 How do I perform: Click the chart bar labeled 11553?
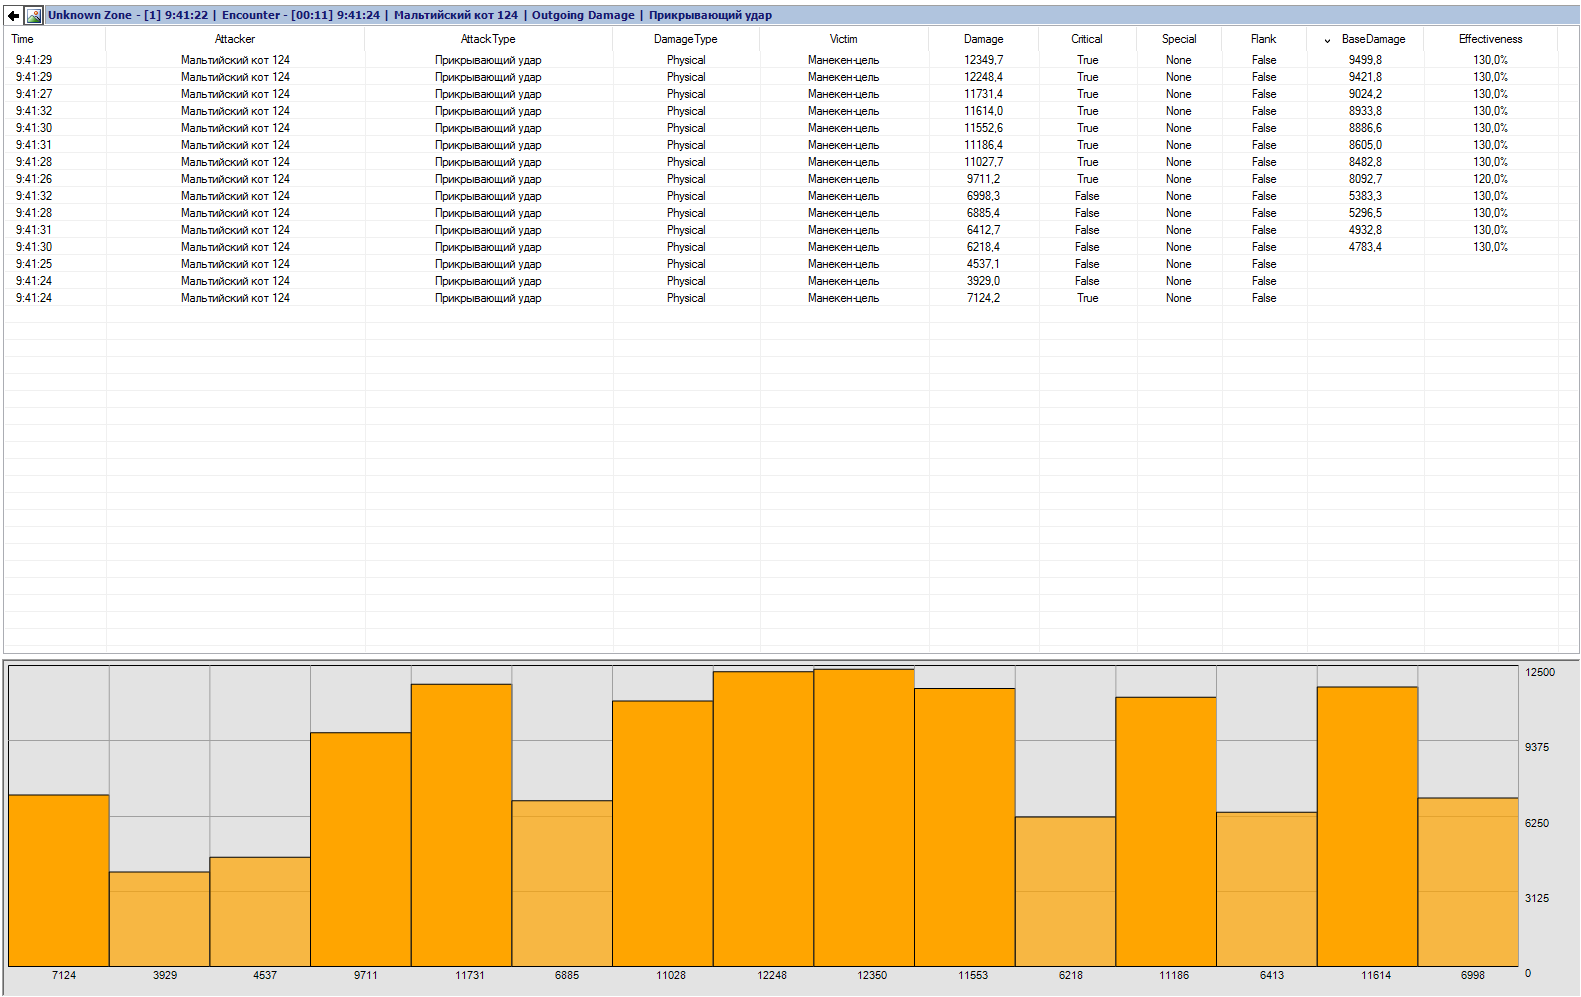965,827
